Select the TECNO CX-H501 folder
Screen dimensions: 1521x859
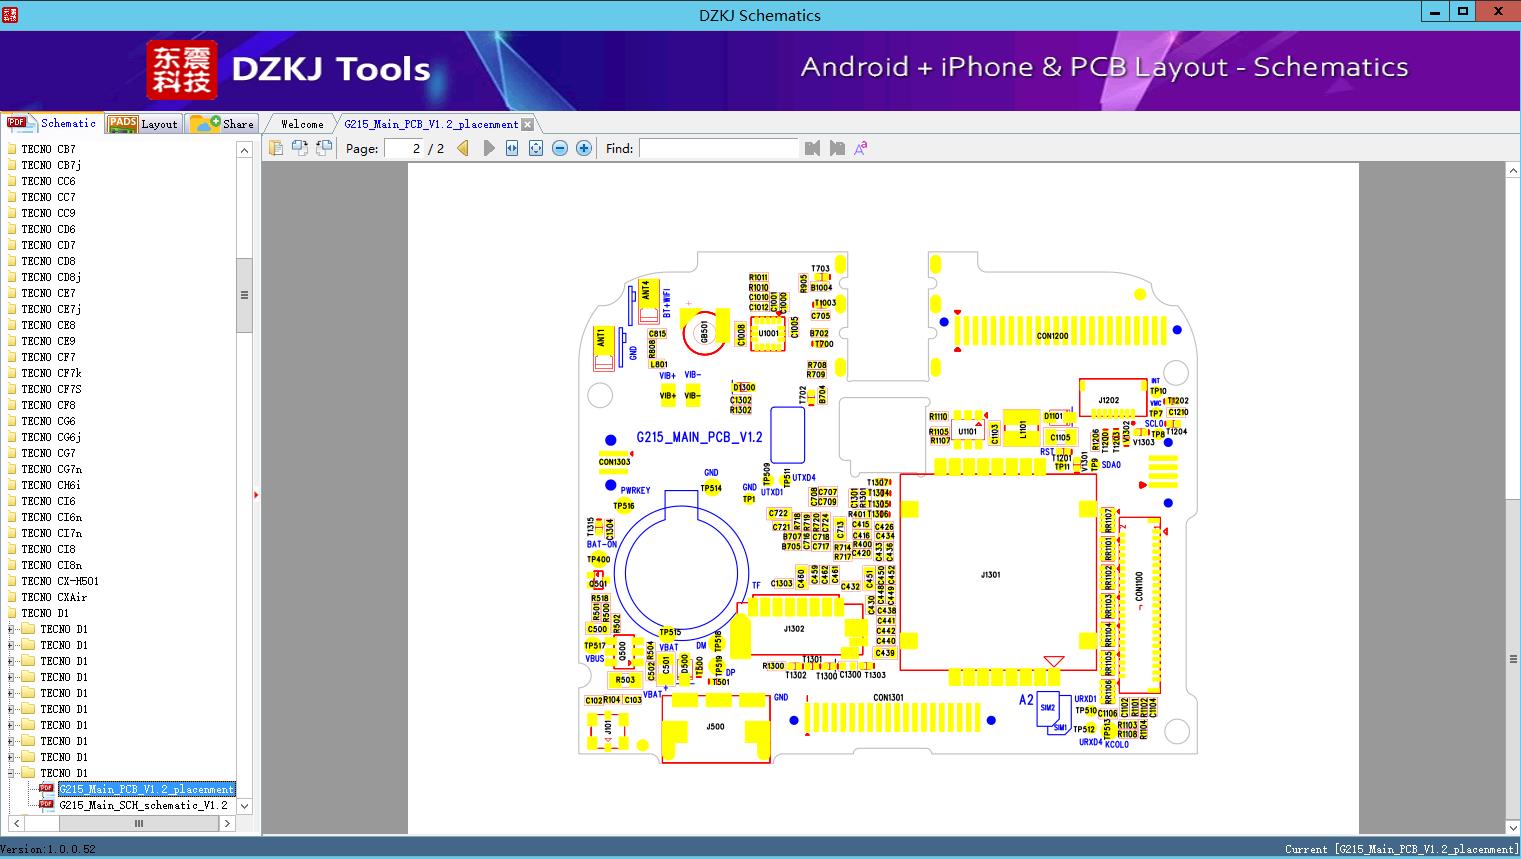click(x=60, y=581)
